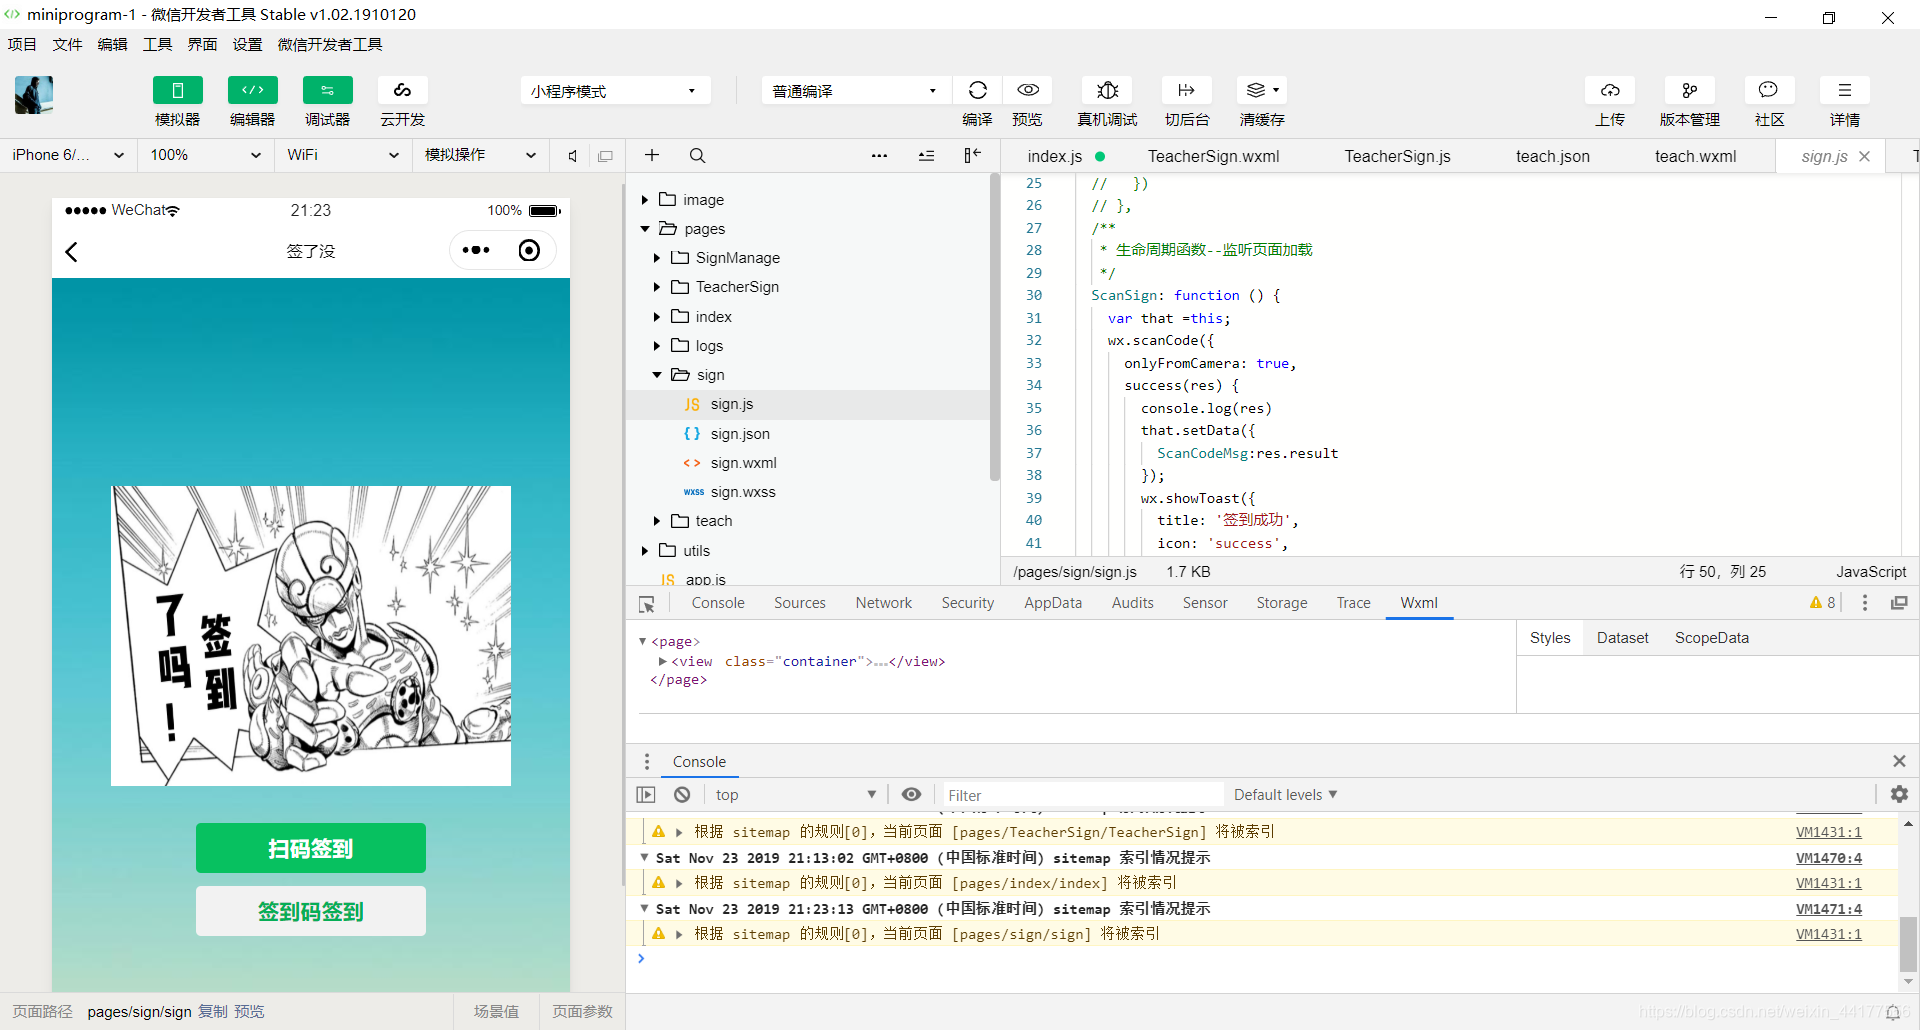Switch to the teach.json tab

(x=1552, y=156)
